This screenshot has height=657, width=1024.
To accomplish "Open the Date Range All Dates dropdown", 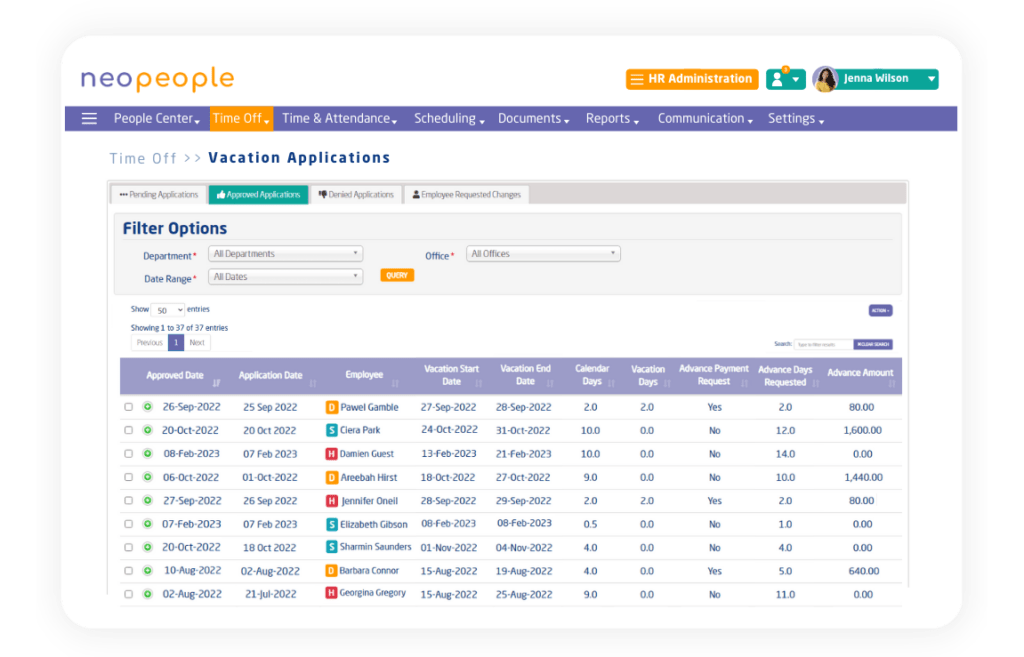I will coord(285,276).
